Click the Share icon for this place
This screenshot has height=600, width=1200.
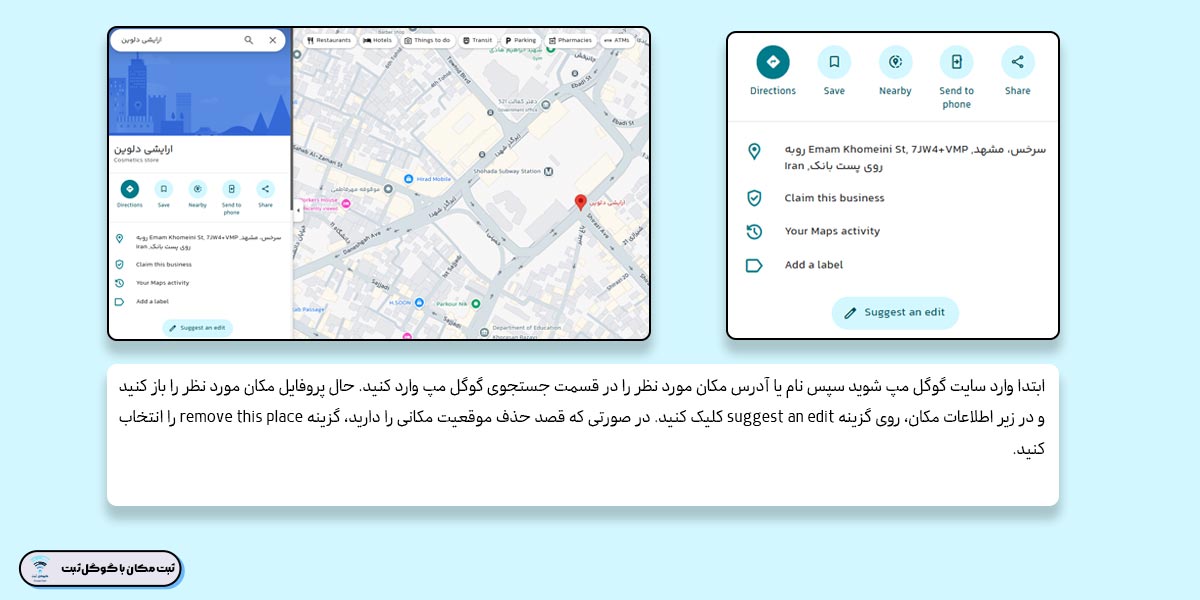[1017, 61]
